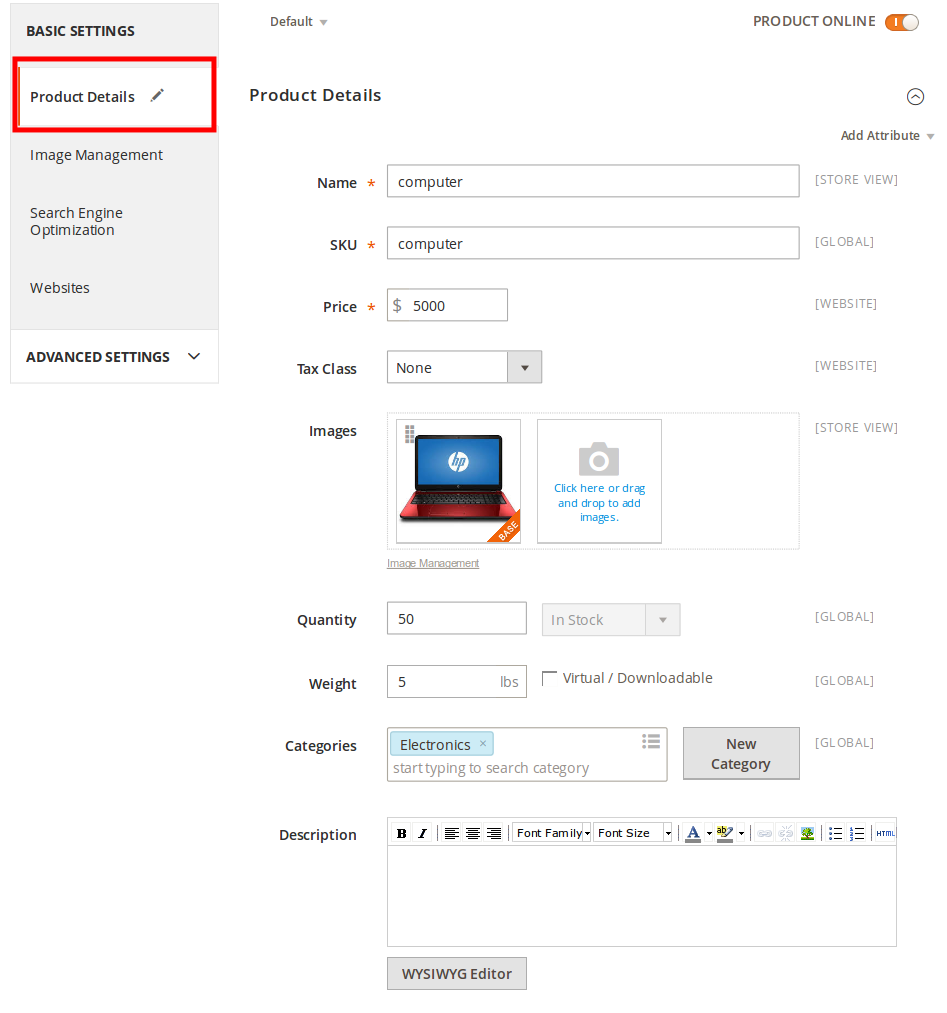Open Image Management in sidebar

pyautogui.click(x=96, y=155)
